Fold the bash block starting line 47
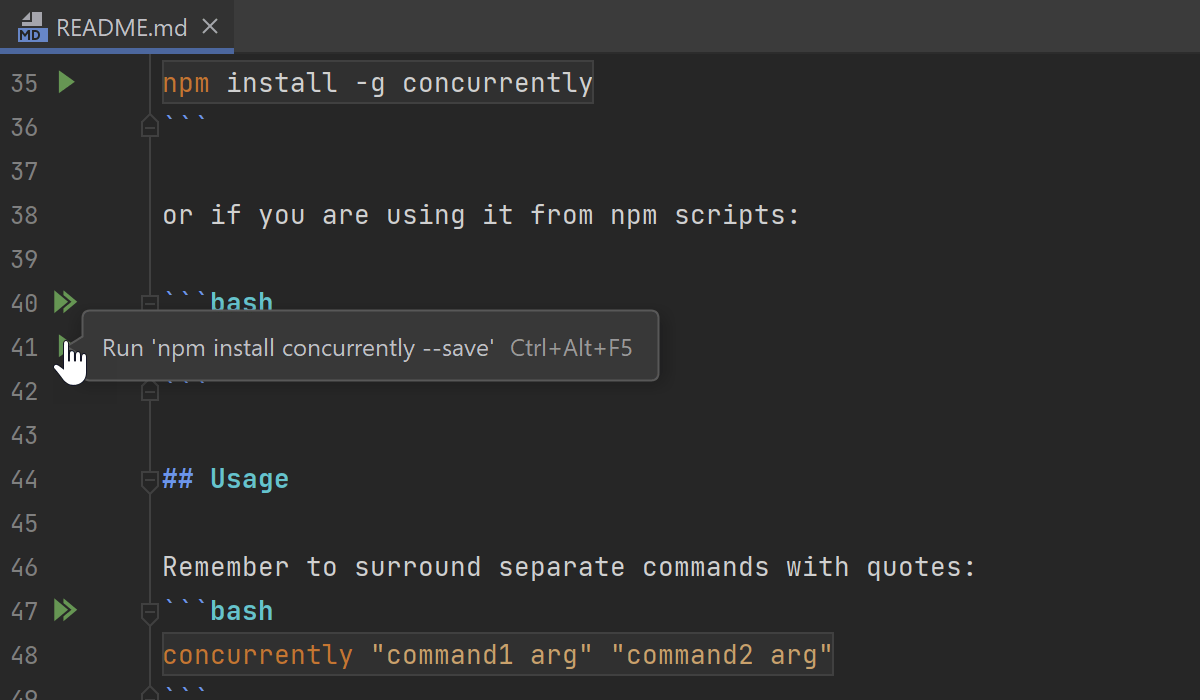The width and height of the screenshot is (1200, 700). tap(150, 610)
